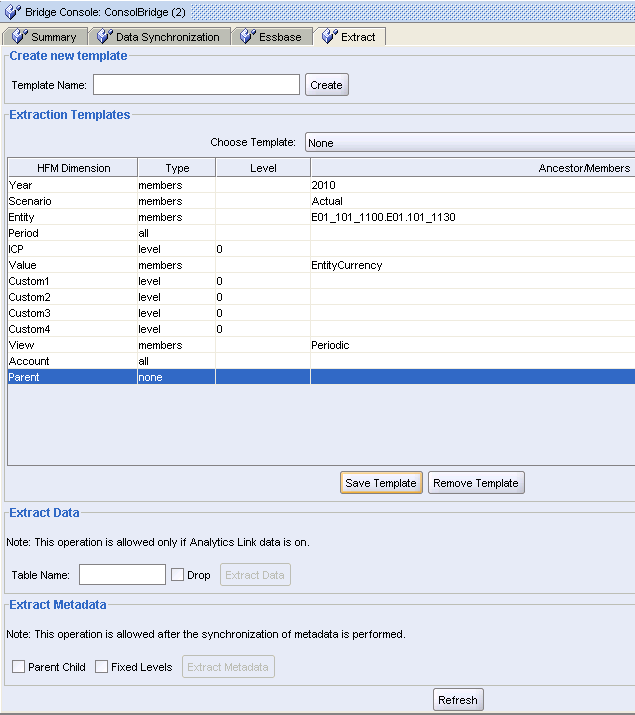Viewport: 635px width, 715px height.
Task: Click the Periodic member cell
Action: click(x=473, y=345)
